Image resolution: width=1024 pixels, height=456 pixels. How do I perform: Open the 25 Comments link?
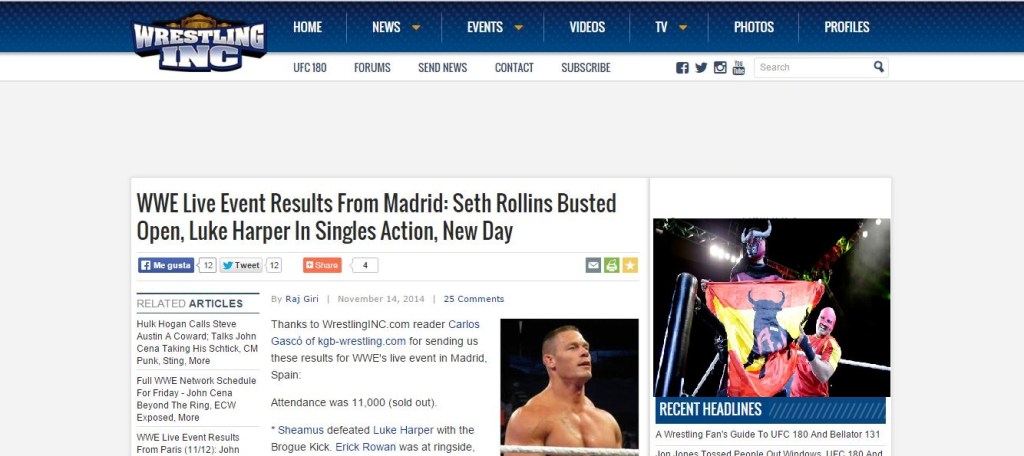pos(474,299)
